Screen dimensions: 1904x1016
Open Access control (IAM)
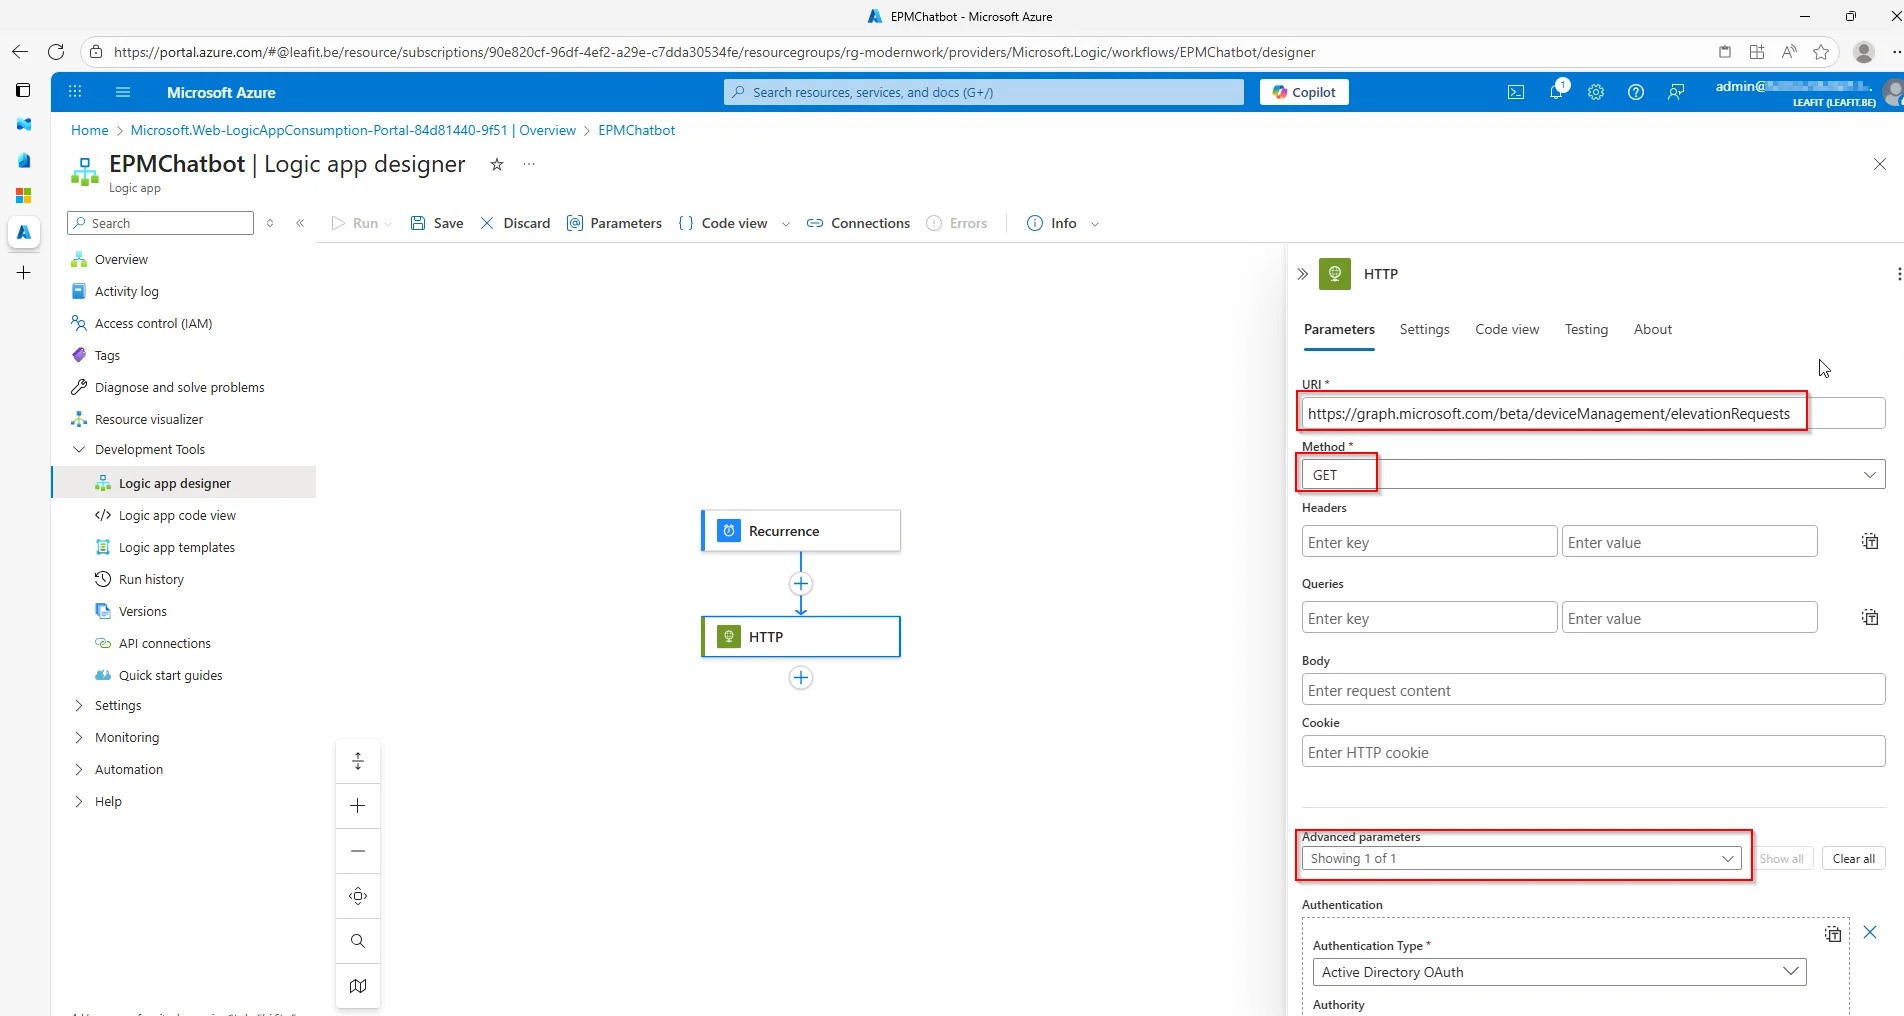click(153, 323)
